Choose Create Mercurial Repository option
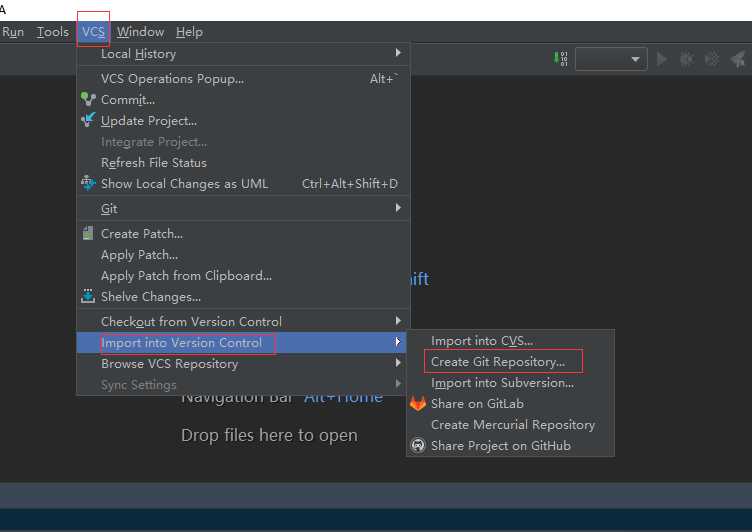This screenshot has width=752, height=532. [x=510, y=425]
